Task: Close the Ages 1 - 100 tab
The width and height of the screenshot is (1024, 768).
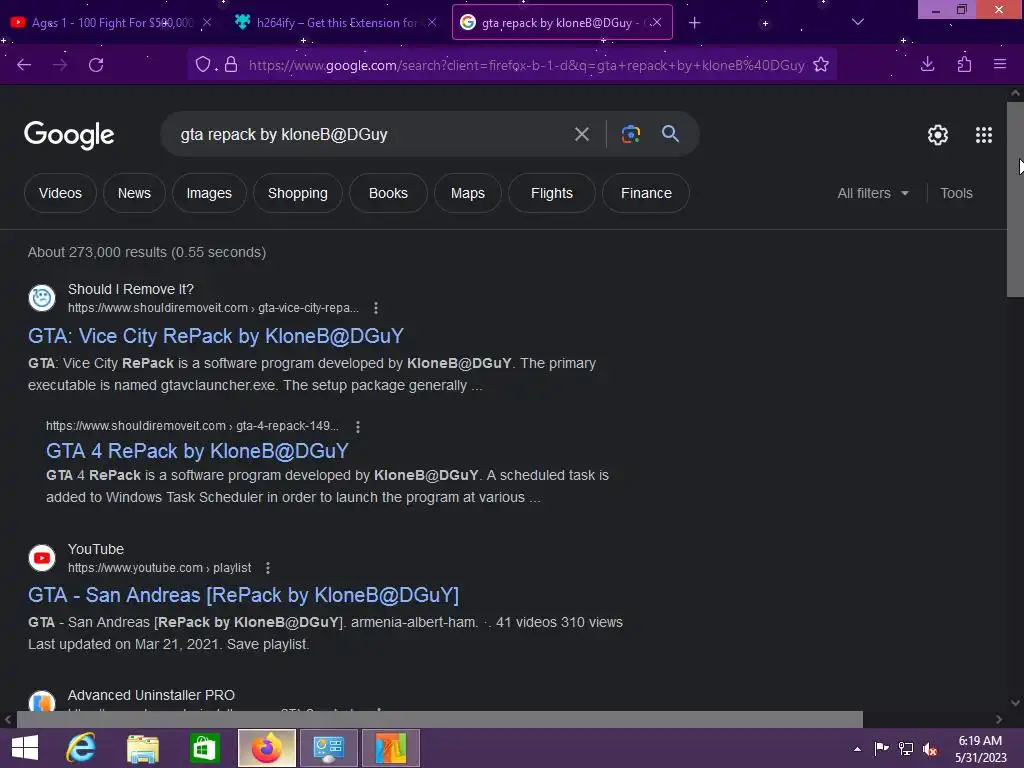Action: pyautogui.click(x=207, y=23)
